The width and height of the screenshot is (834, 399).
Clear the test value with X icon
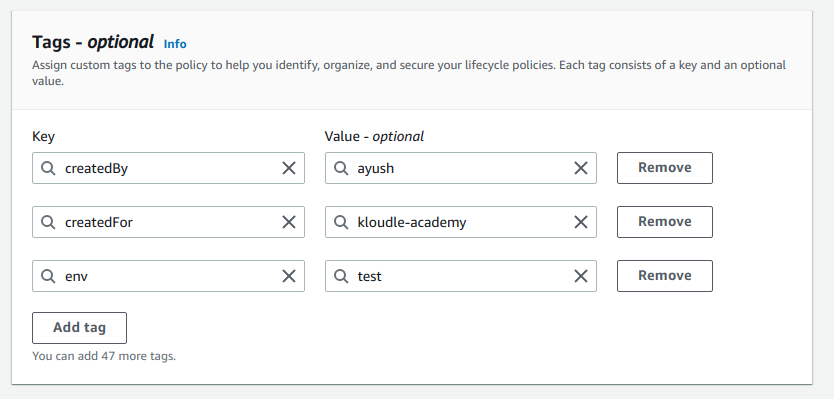click(x=581, y=276)
